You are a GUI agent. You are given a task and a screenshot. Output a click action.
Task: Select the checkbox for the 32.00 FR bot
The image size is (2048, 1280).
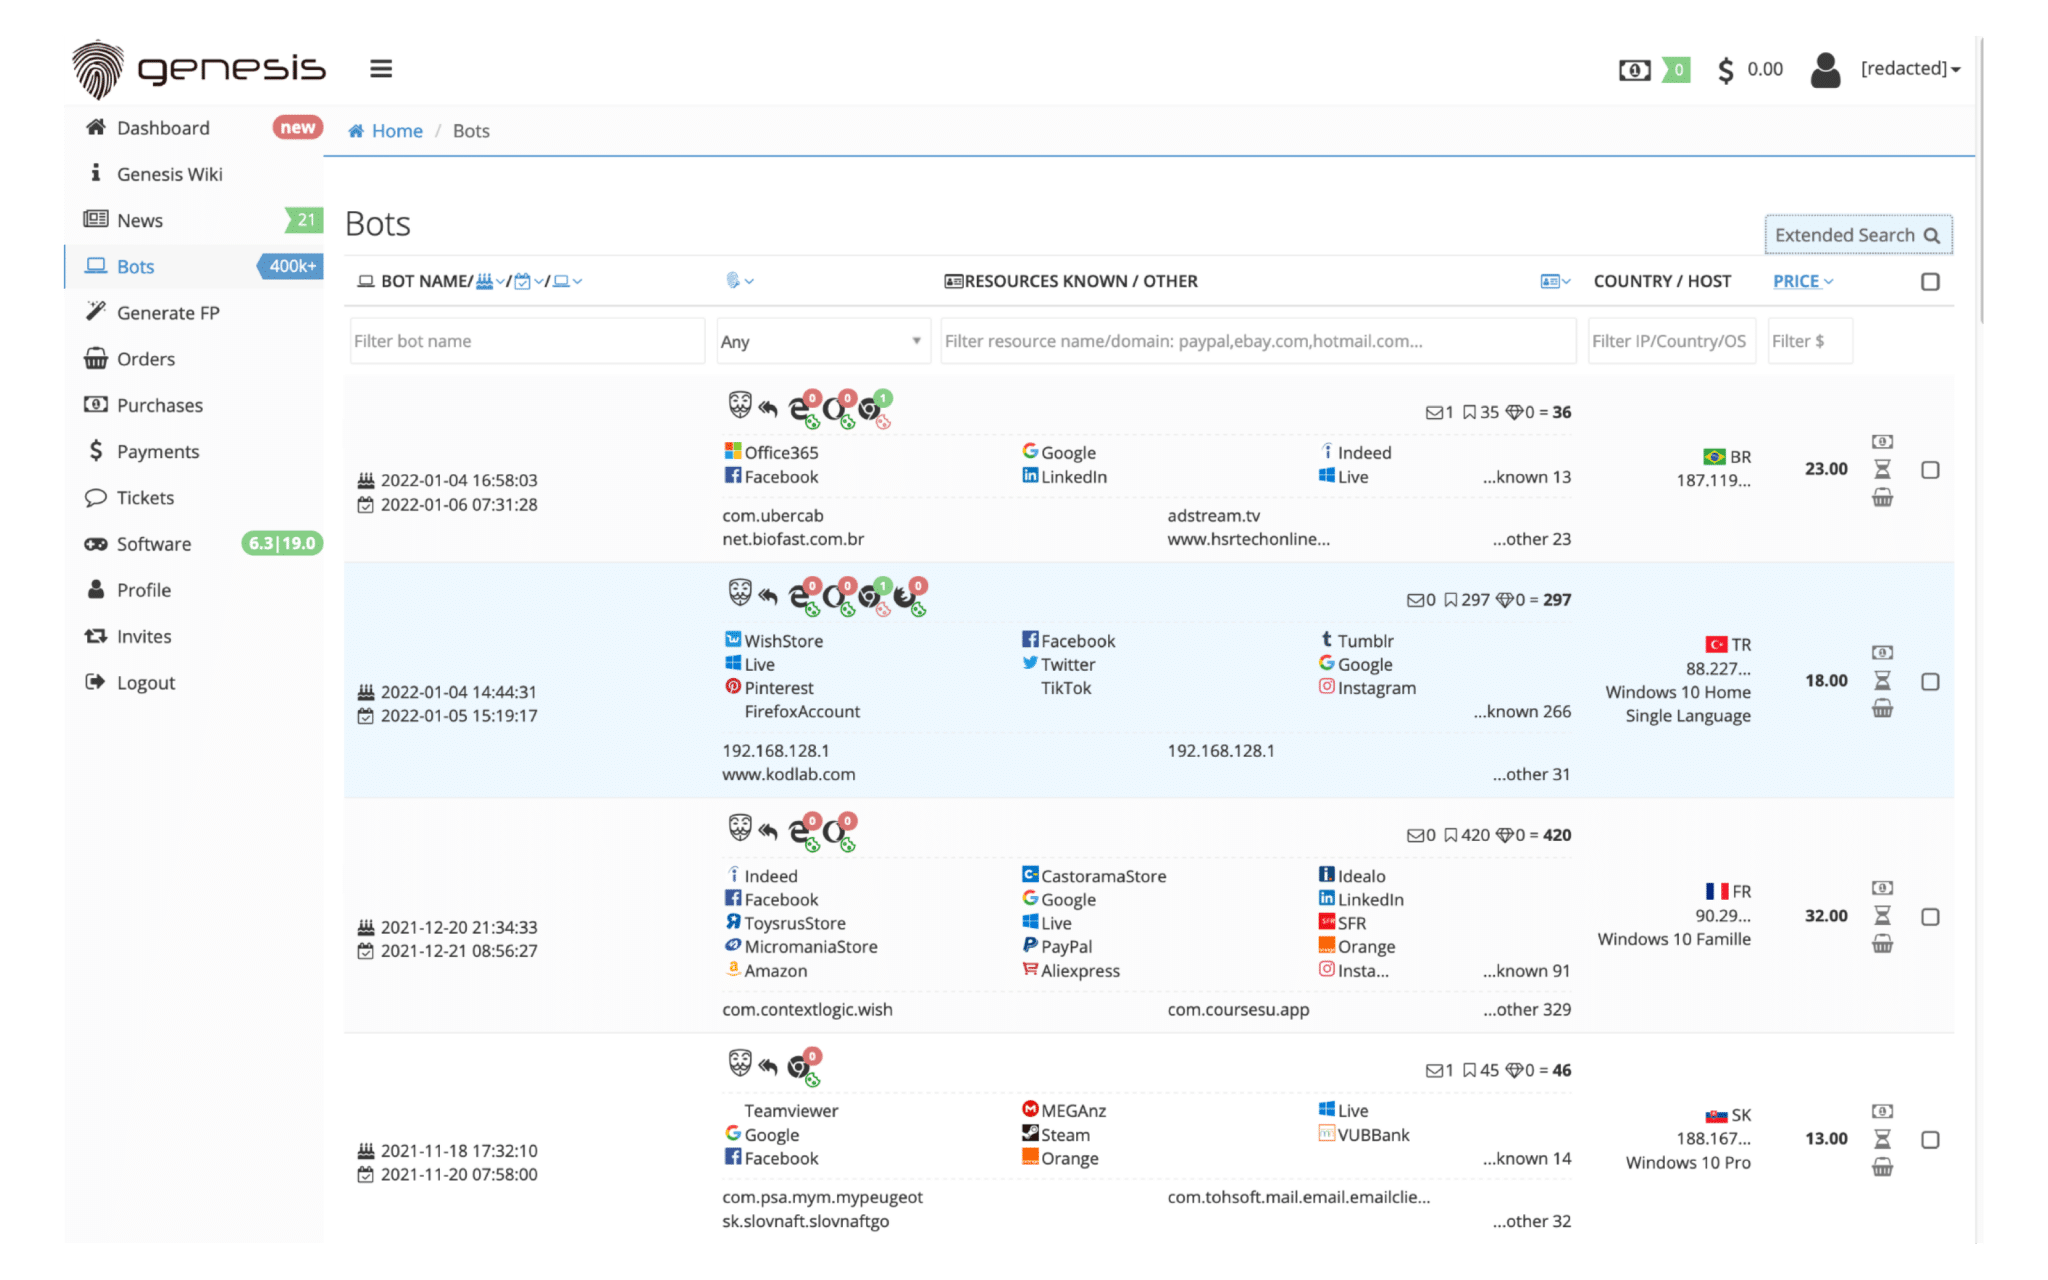1930,917
